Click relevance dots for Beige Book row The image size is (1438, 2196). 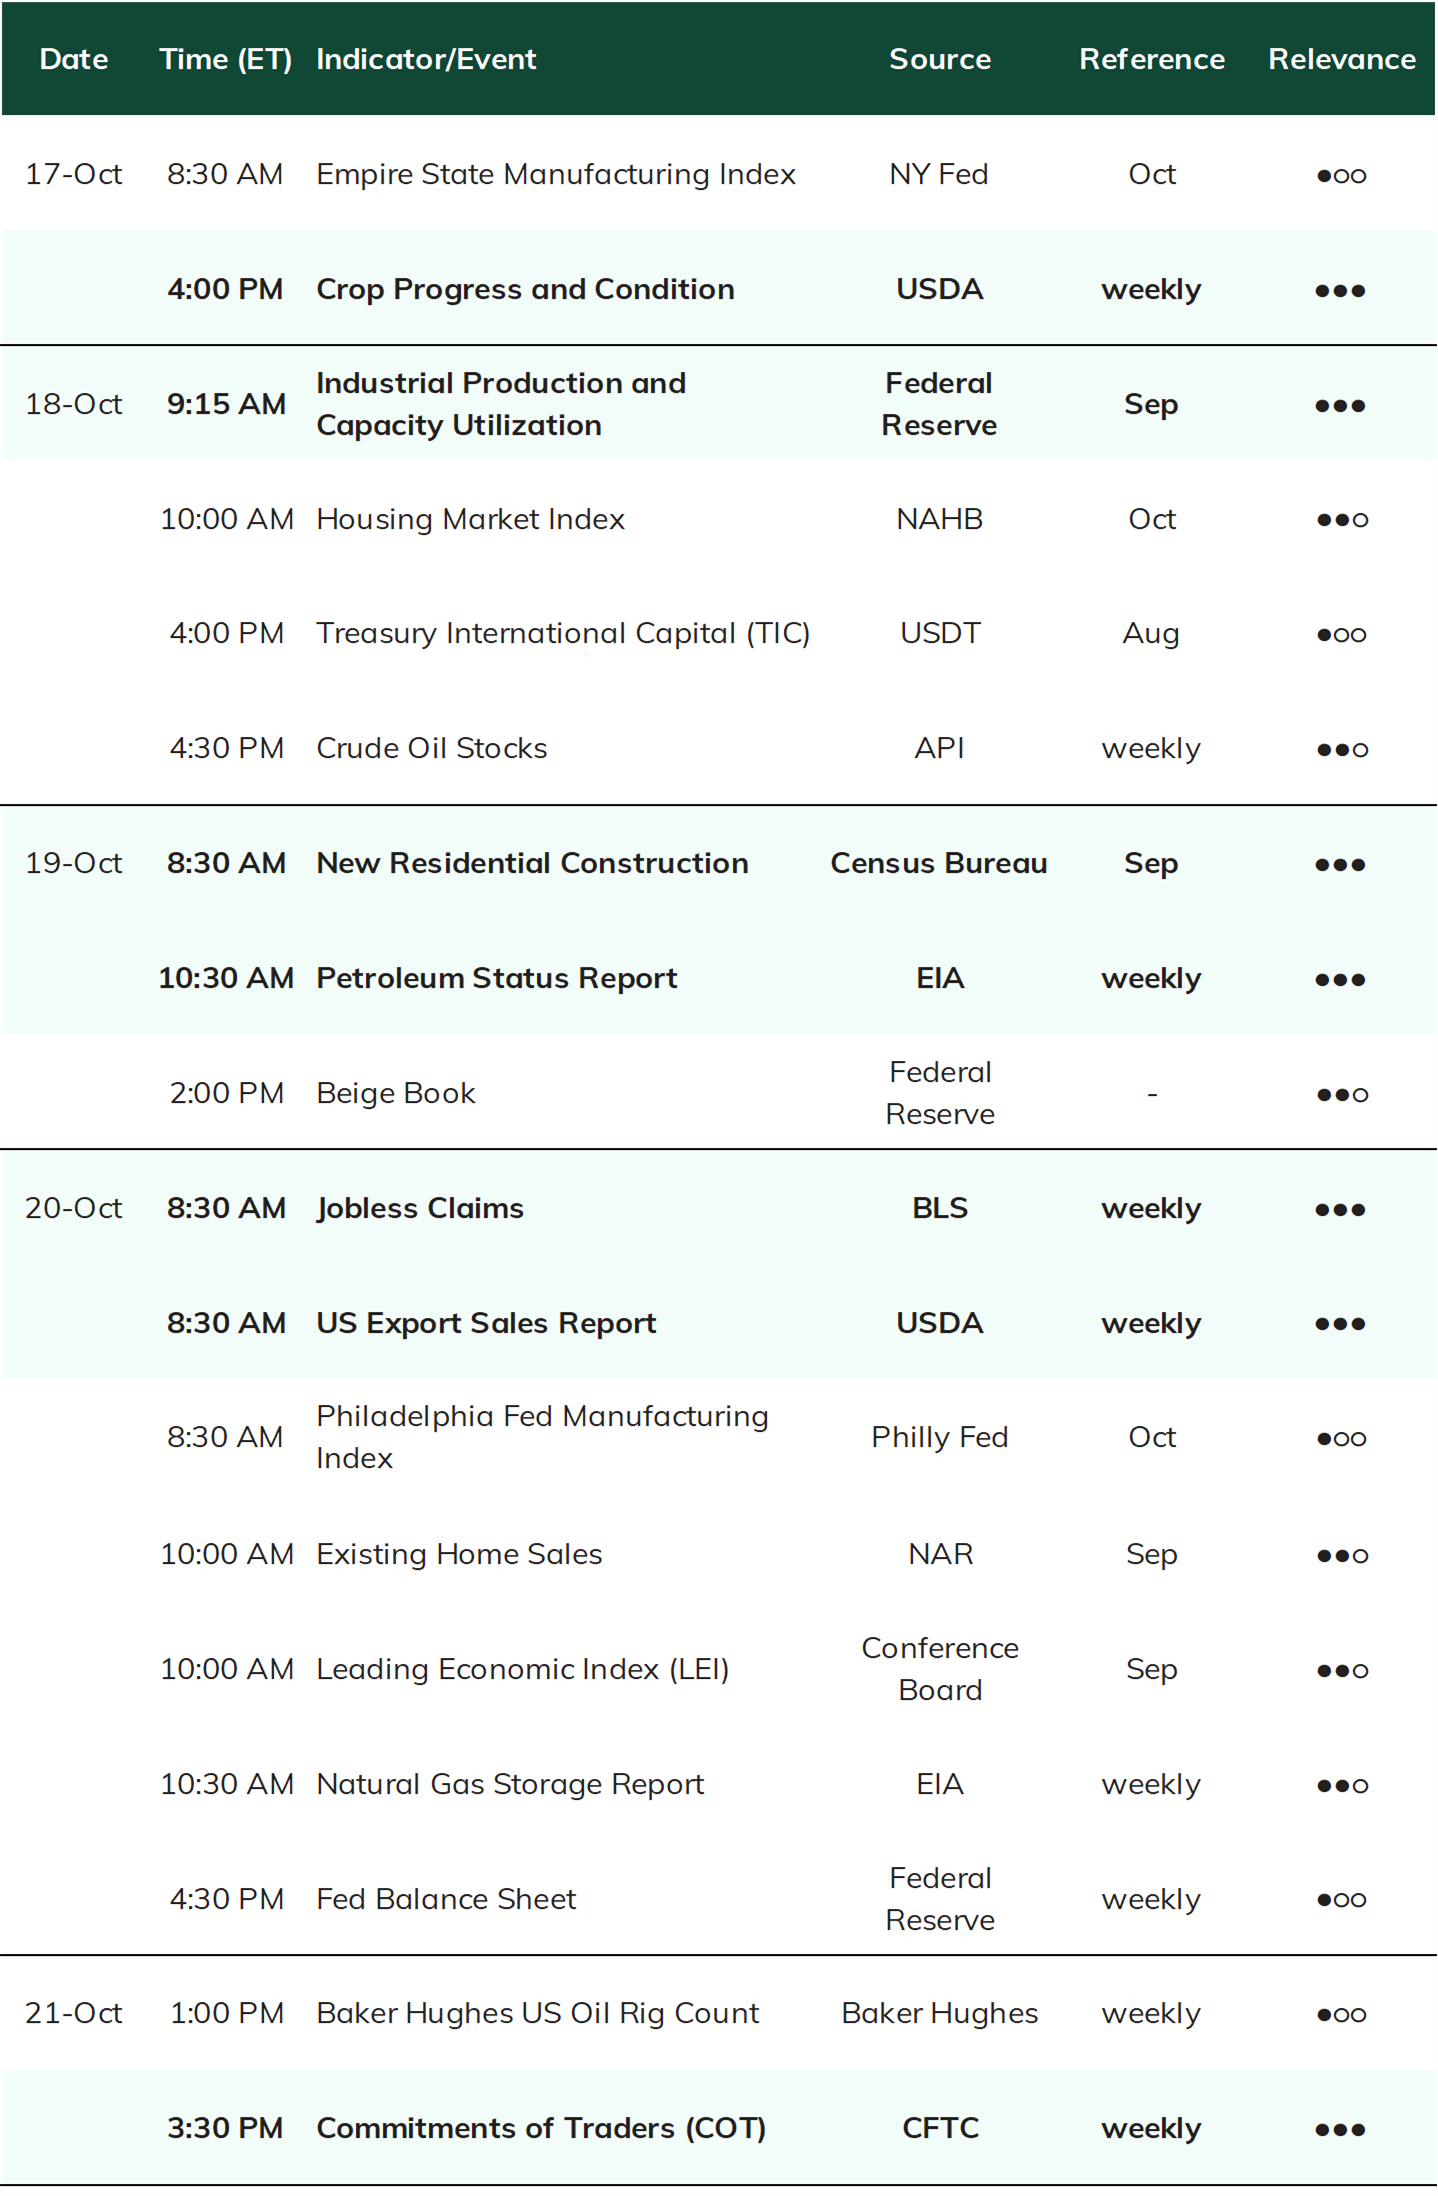(1341, 1095)
